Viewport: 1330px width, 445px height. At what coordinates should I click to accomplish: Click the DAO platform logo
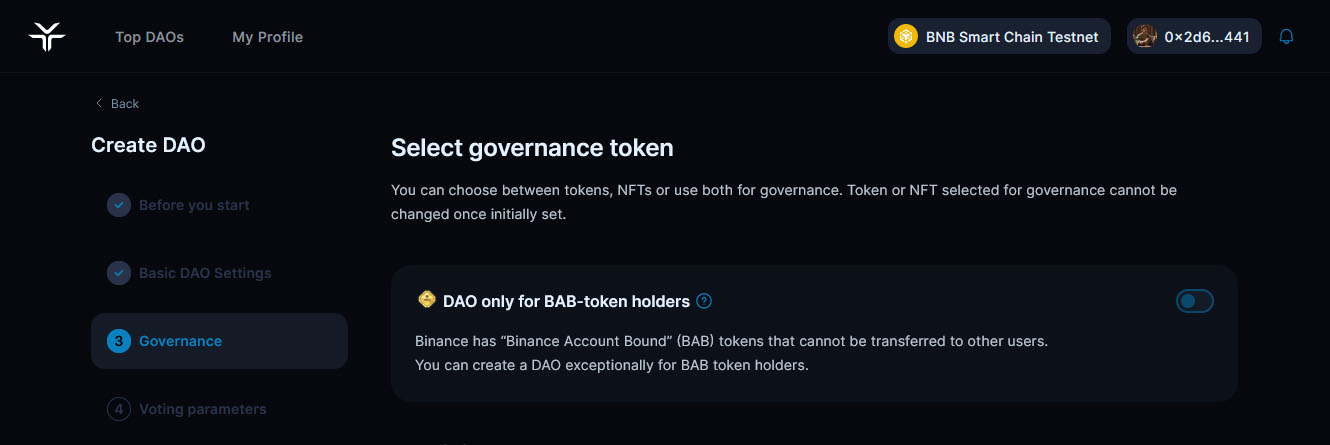46,37
